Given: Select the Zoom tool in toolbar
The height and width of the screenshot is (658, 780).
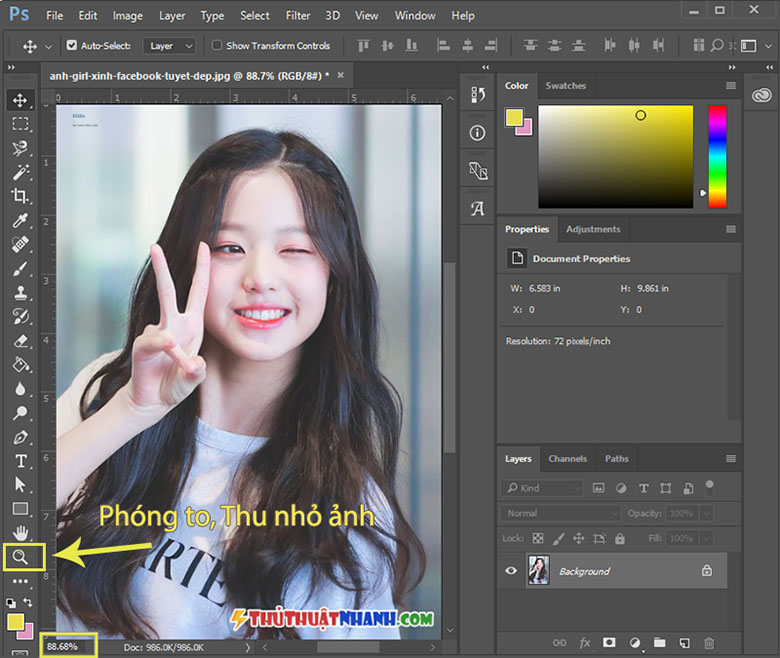Looking at the screenshot, I should 20,557.
